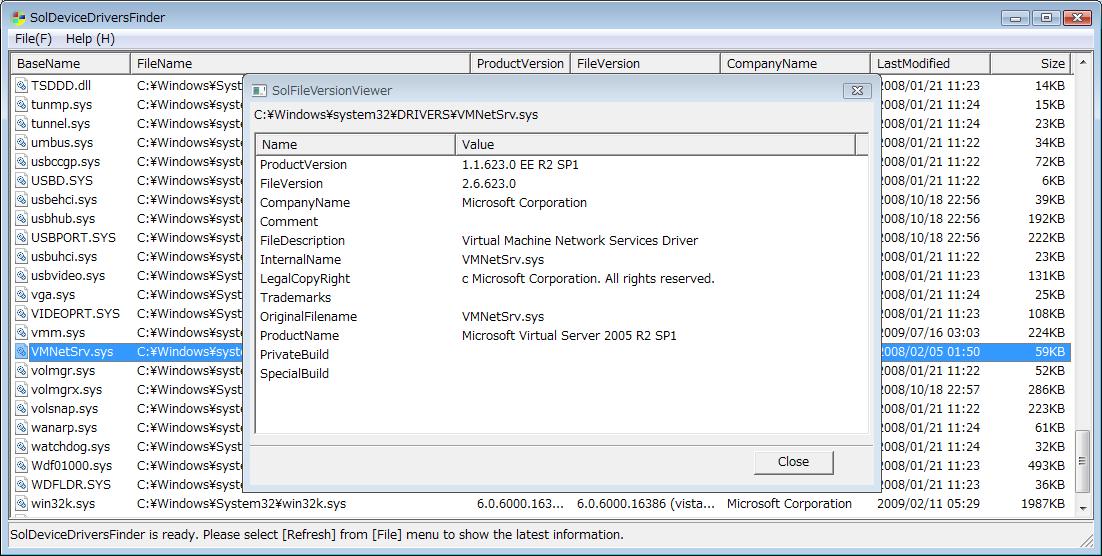Click the driver icon for umbus.sys
1102x556 pixels.
pos(21,143)
